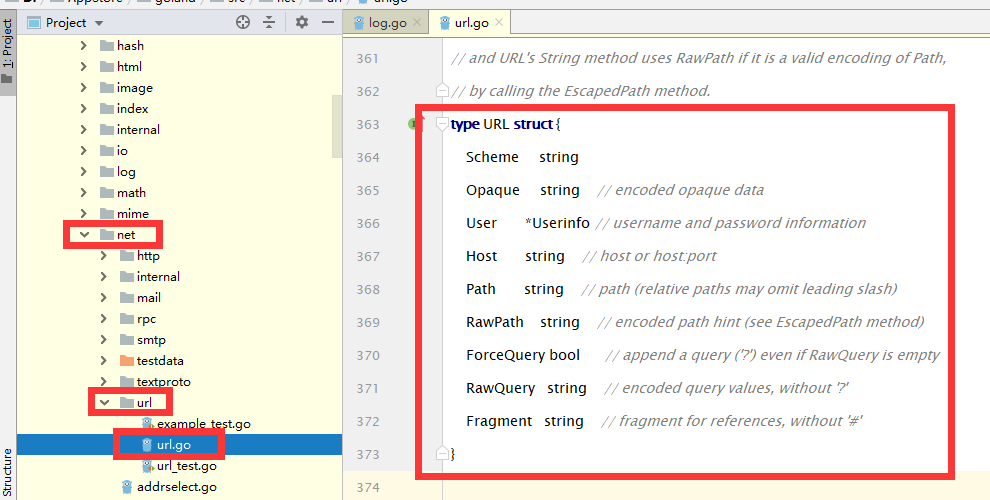
Task: Click the Scheme field name
Action: pos(492,157)
